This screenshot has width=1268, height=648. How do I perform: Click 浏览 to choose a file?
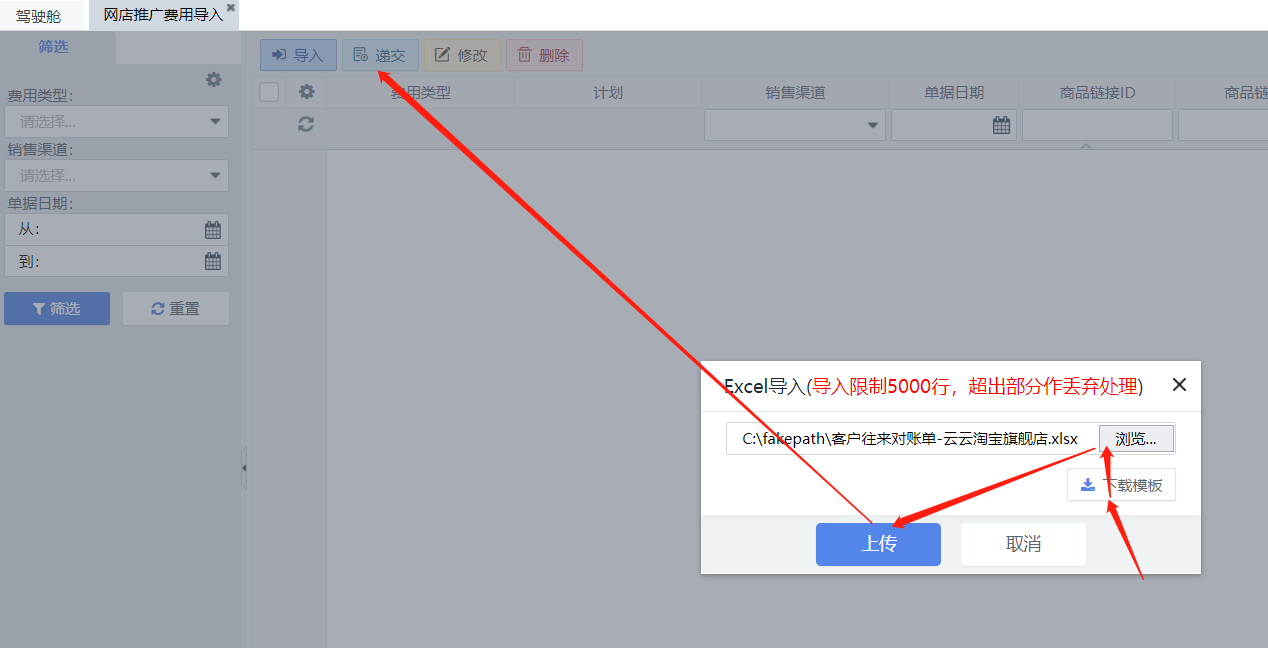[1136, 438]
